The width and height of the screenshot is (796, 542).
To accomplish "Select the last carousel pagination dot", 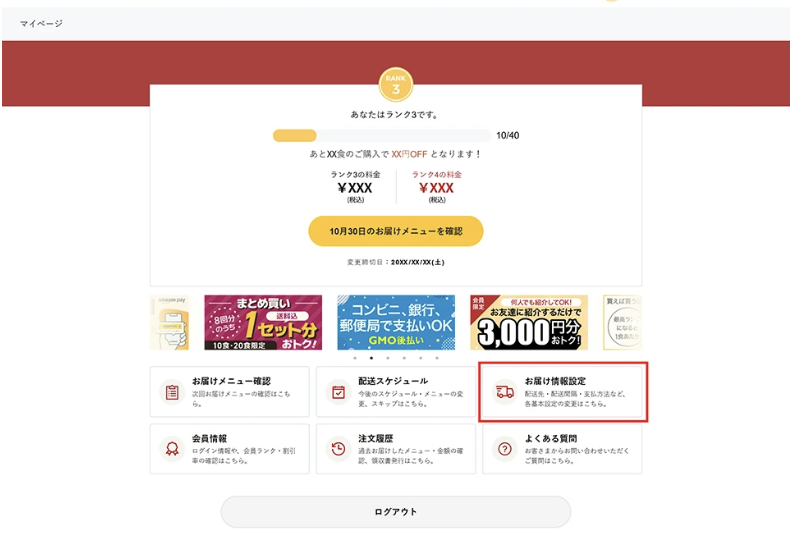I will pos(437,358).
